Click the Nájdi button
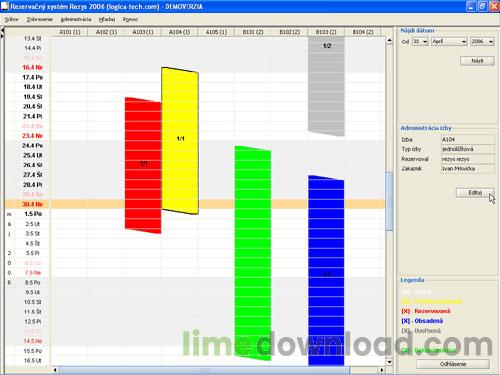 click(477, 61)
